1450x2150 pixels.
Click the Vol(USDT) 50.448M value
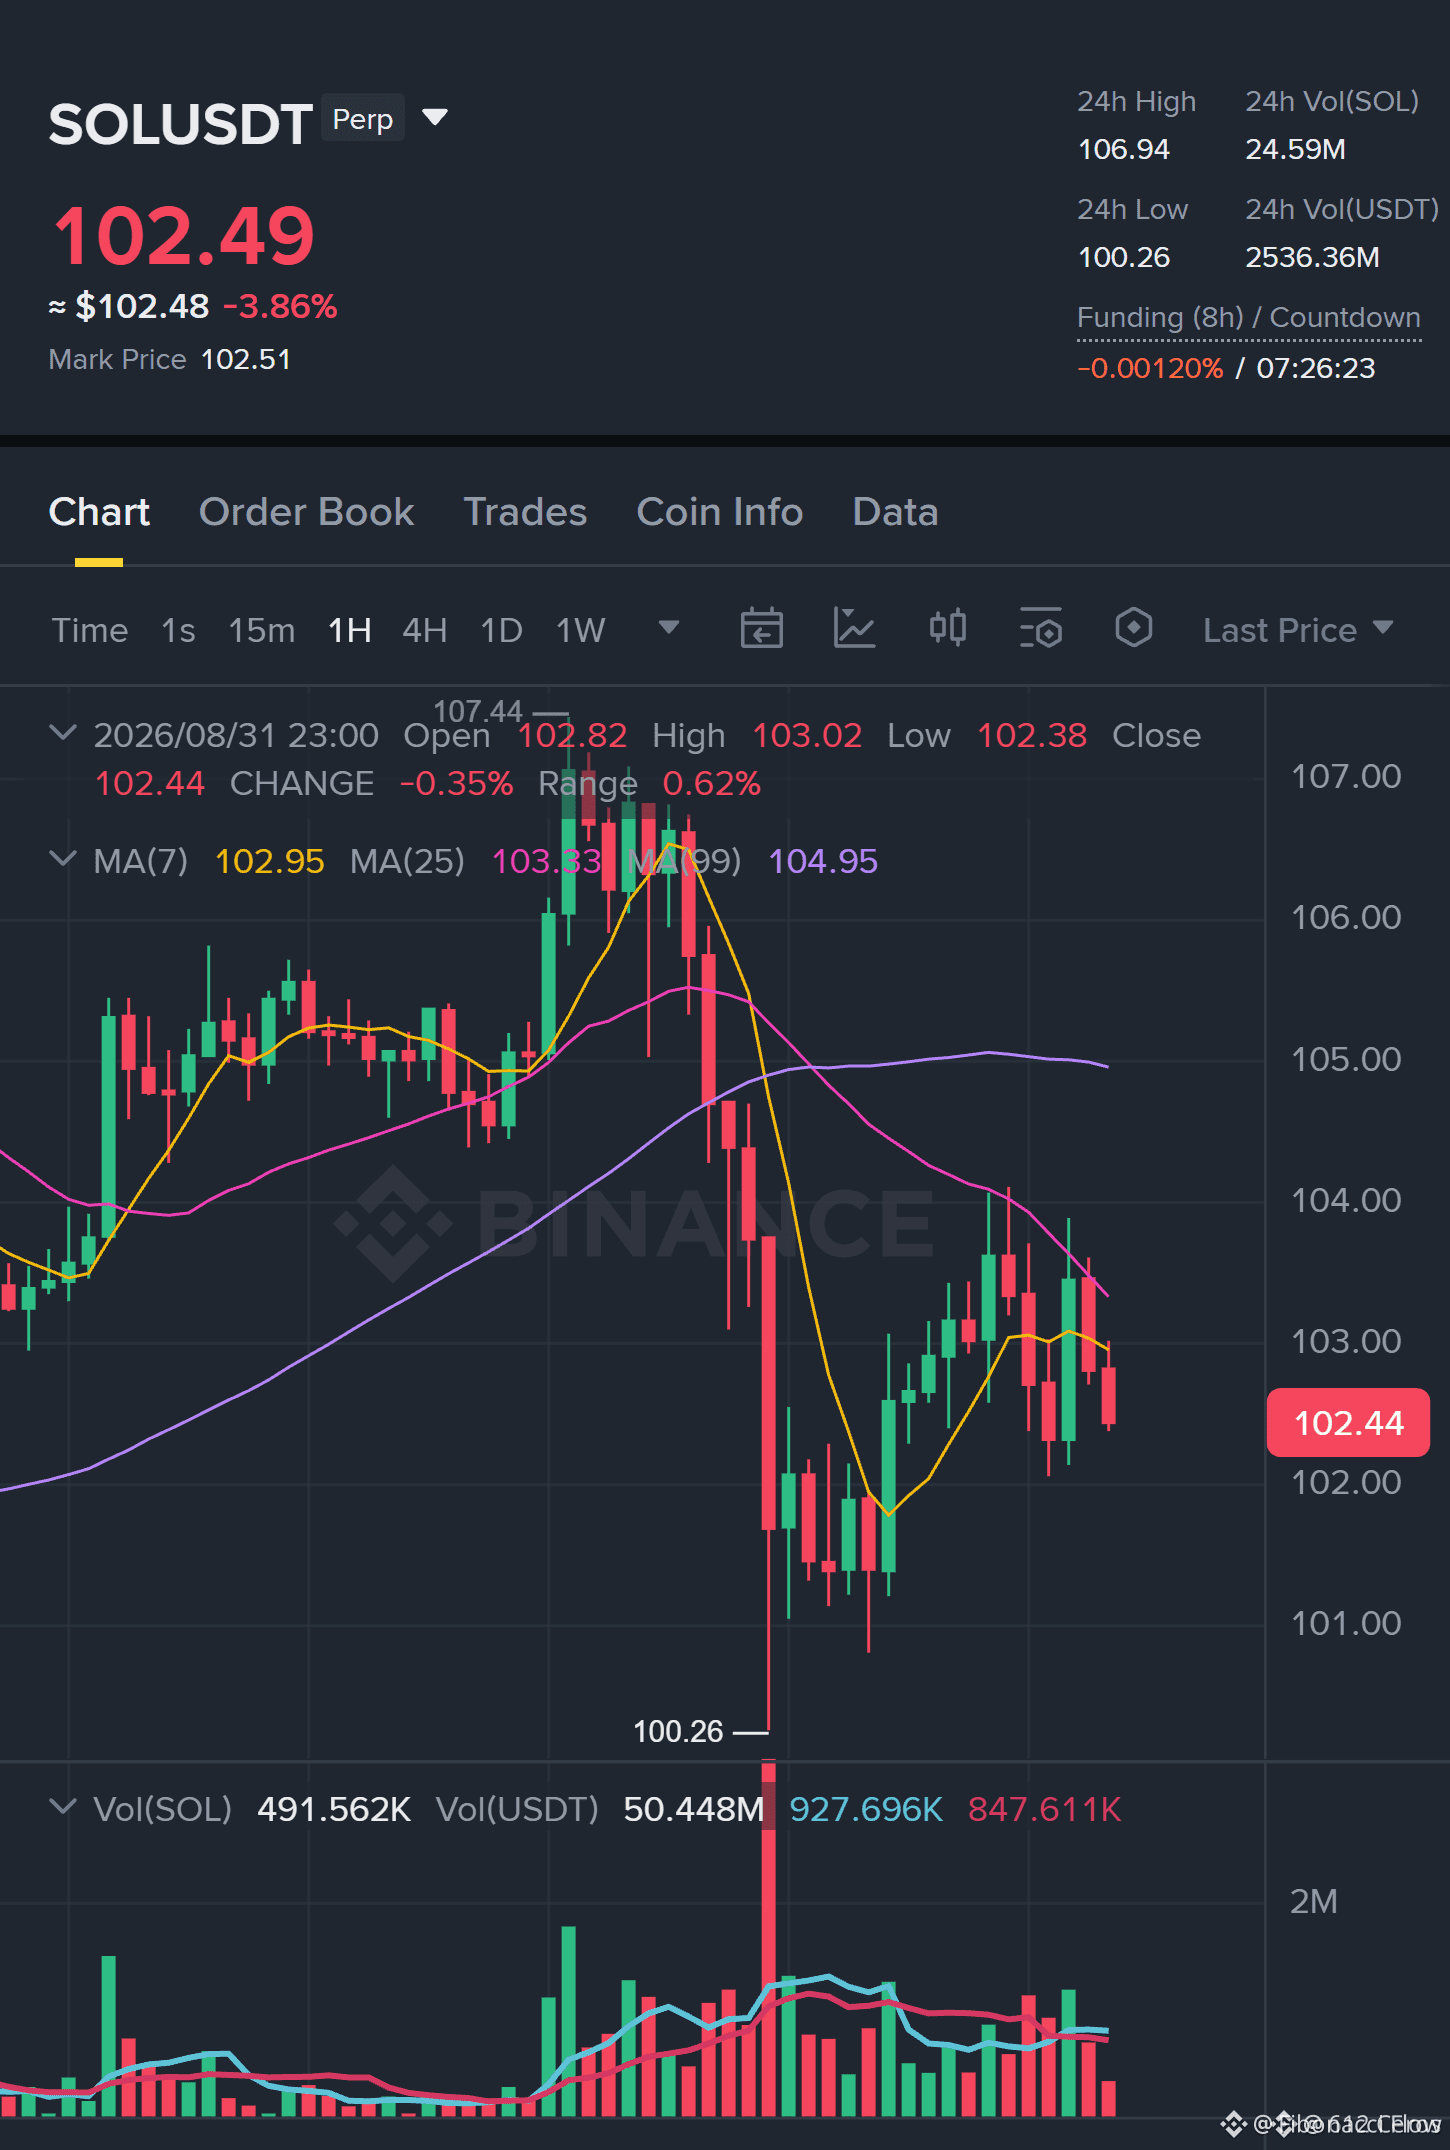pyautogui.click(x=694, y=1809)
